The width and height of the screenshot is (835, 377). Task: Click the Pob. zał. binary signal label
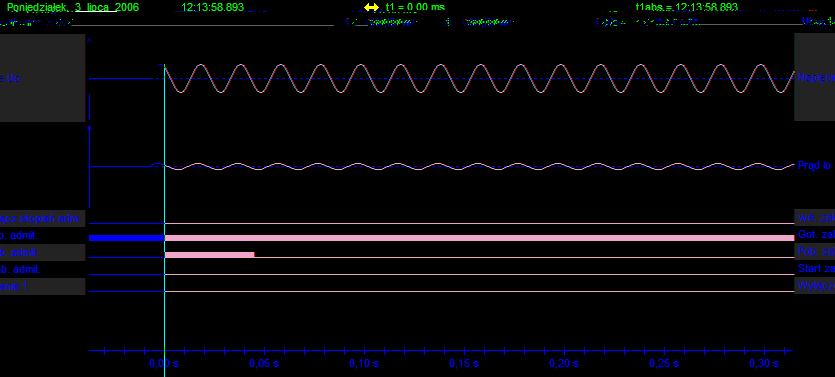(815, 251)
